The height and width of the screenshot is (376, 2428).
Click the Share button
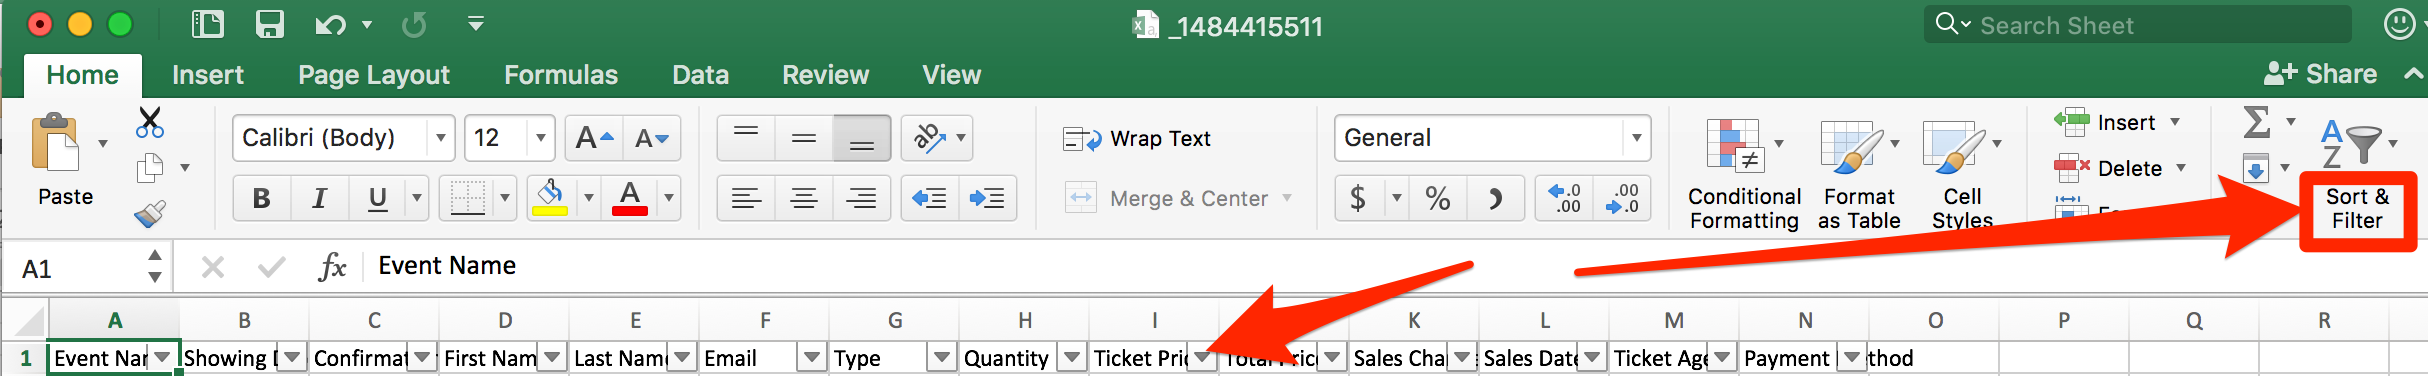pos(2320,74)
